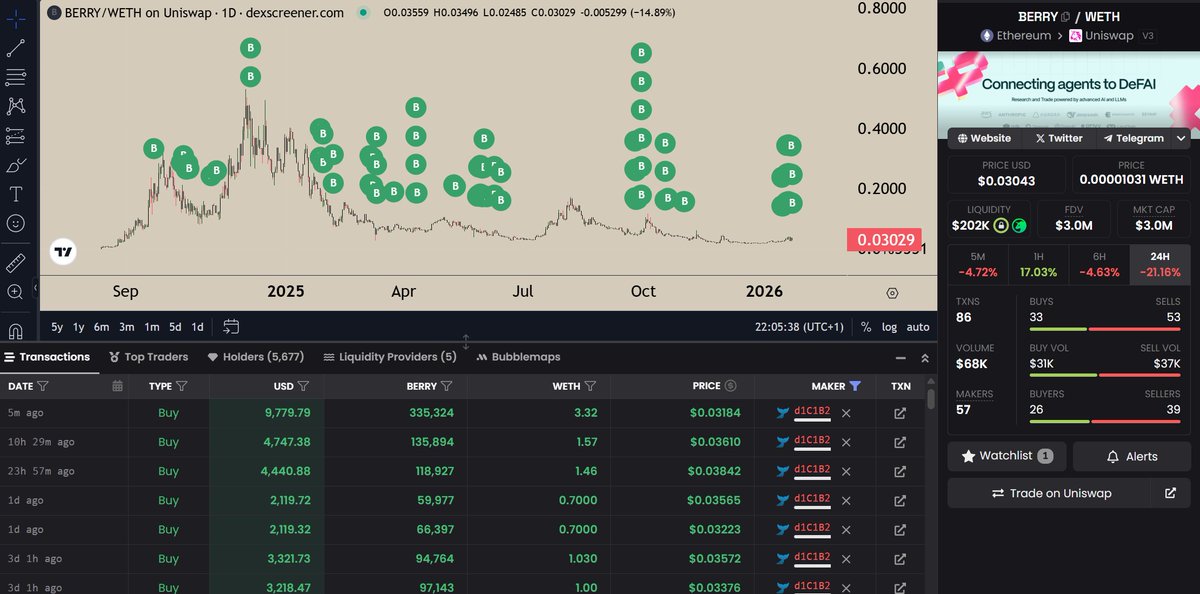Screen dimensions: 1200x594
Task: Set chart range to 6m
Action: (102, 327)
